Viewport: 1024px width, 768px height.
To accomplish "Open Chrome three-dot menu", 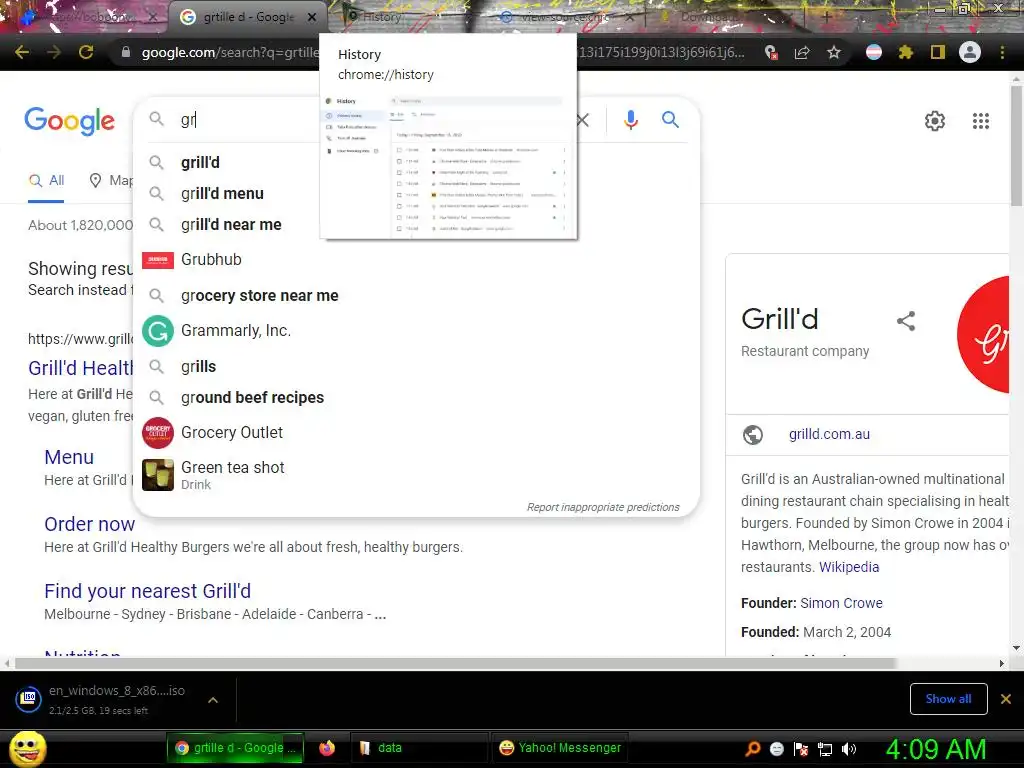I will click(x=1002, y=52).
